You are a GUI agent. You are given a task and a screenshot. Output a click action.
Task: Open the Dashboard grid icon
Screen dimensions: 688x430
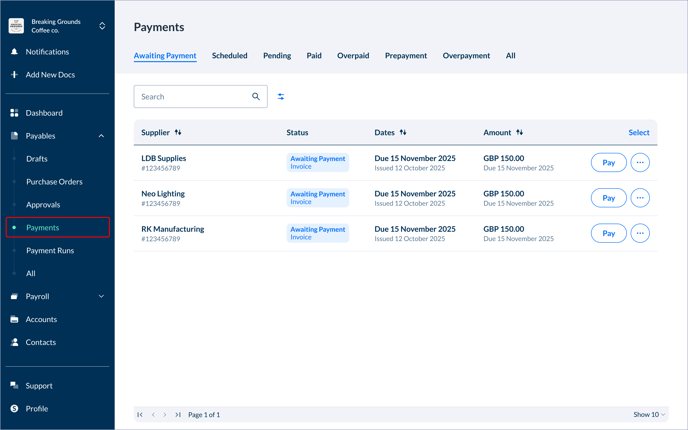pyautogui.click(x=14, y=113)
